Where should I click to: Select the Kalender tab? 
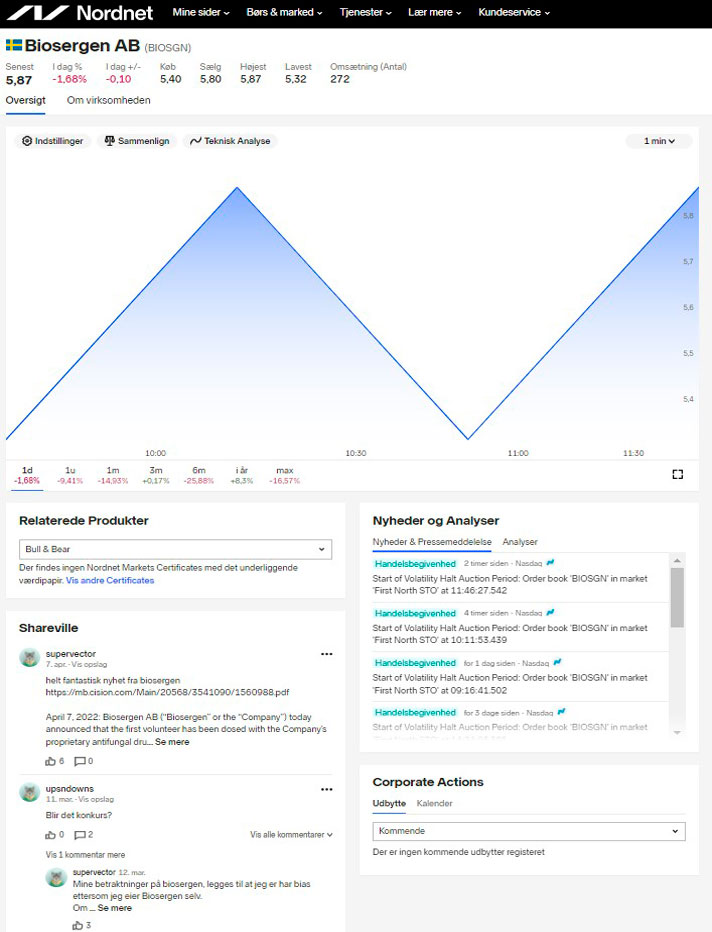[434, 804]
